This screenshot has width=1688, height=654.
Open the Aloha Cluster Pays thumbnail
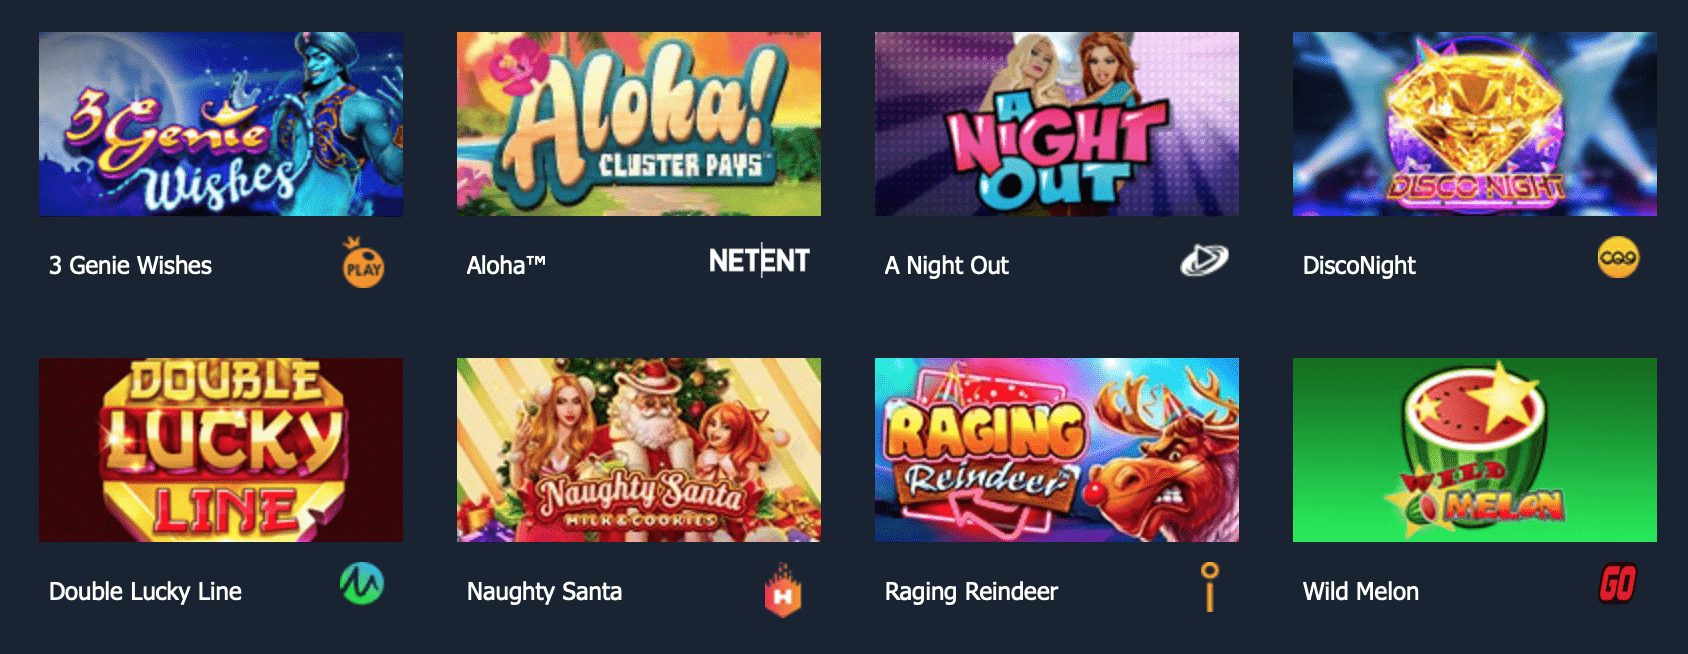tap(639, 124)
